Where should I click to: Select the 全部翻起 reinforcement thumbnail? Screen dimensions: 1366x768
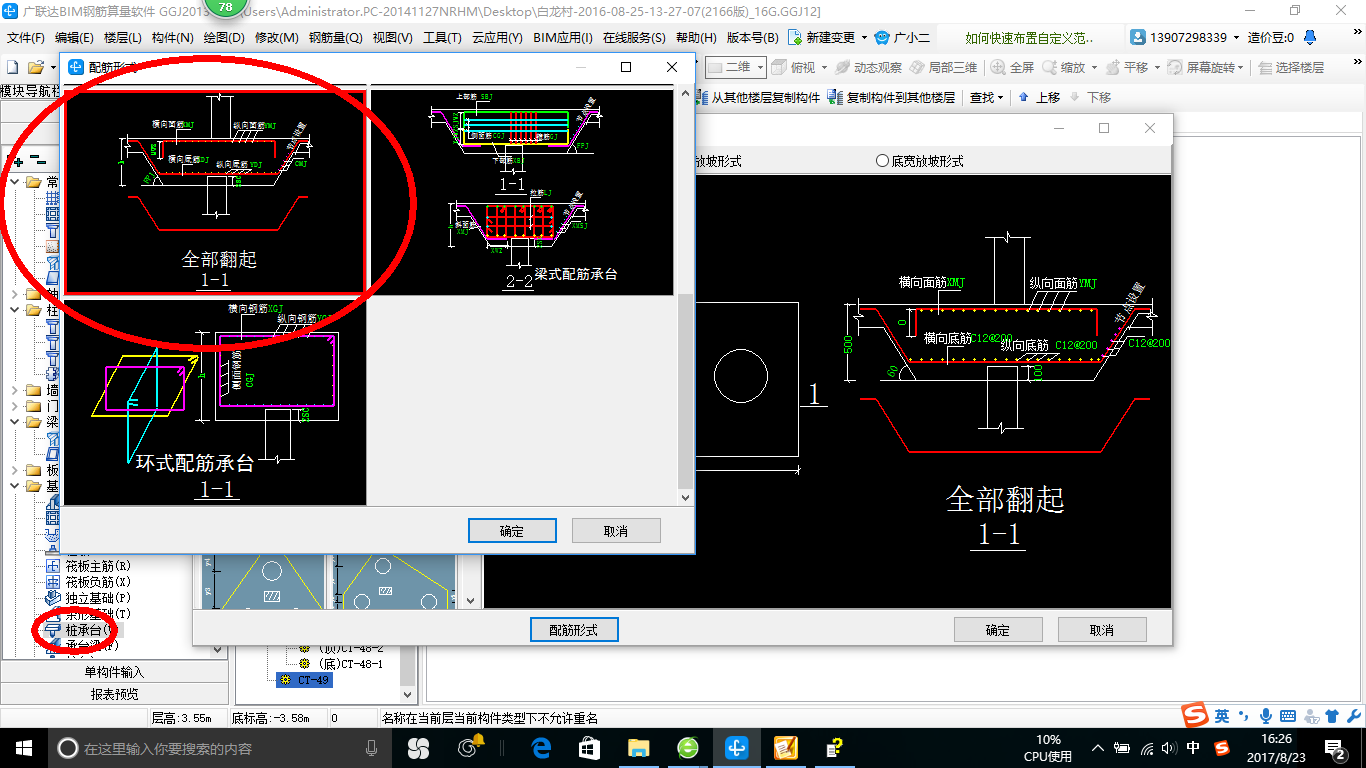215,192
